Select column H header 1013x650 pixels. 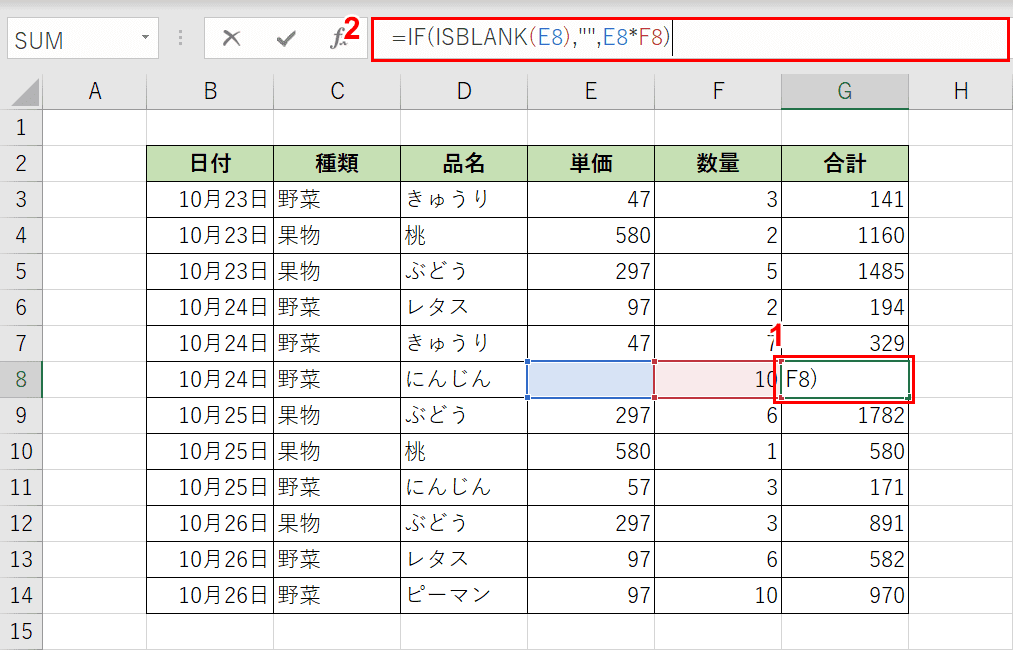point(961,92)
